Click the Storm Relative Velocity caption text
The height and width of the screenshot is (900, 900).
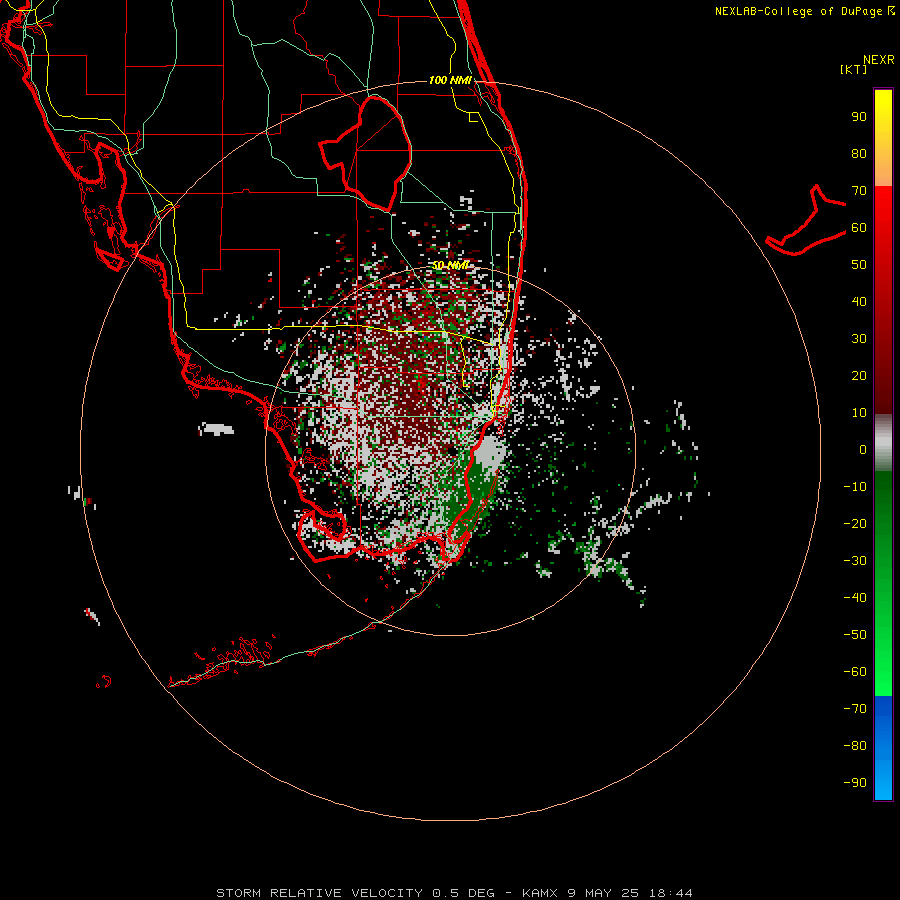455,893
